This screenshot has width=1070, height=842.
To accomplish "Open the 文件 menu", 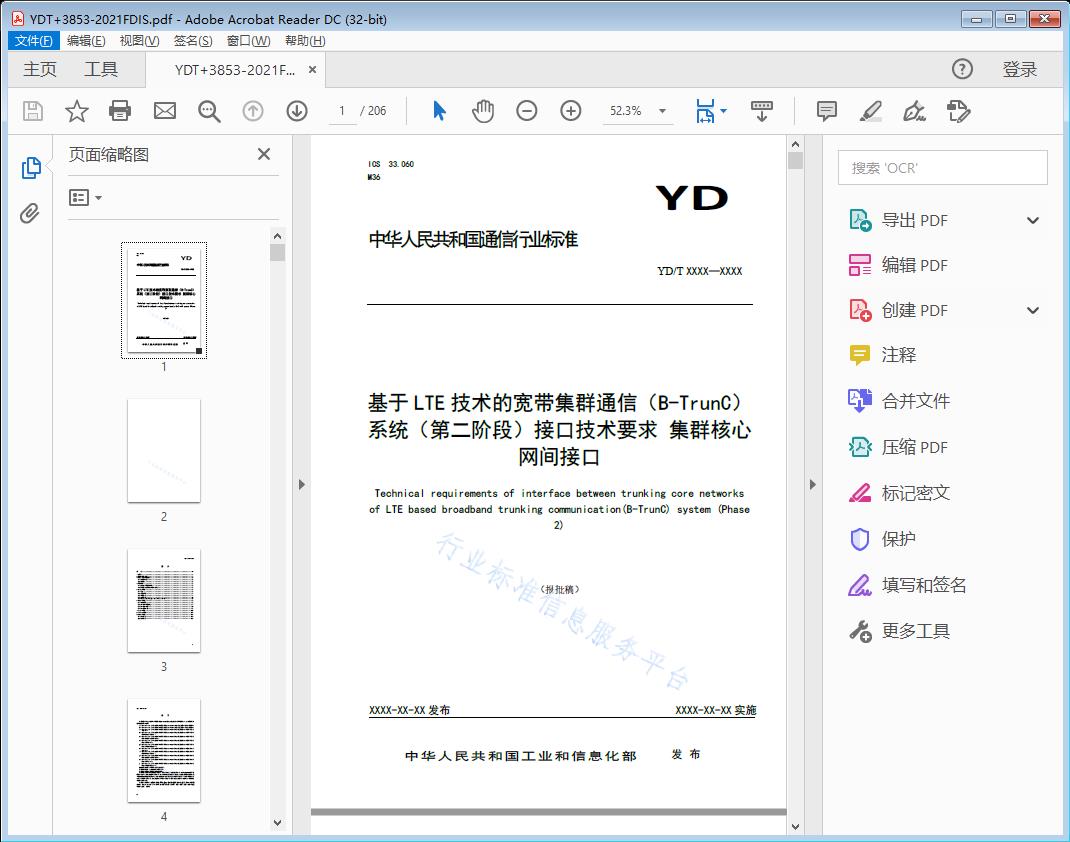I will [x=33, y=40].
